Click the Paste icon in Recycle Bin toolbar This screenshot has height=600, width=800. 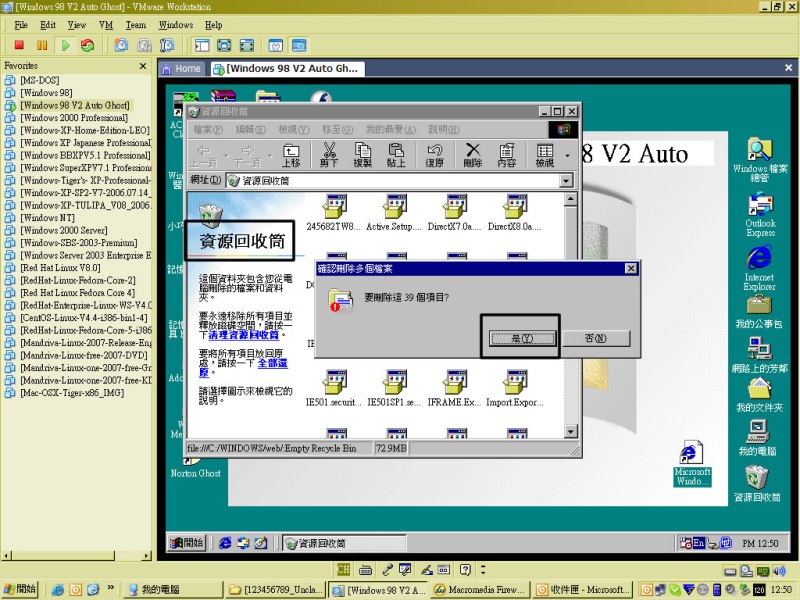[x=396, y=155]
